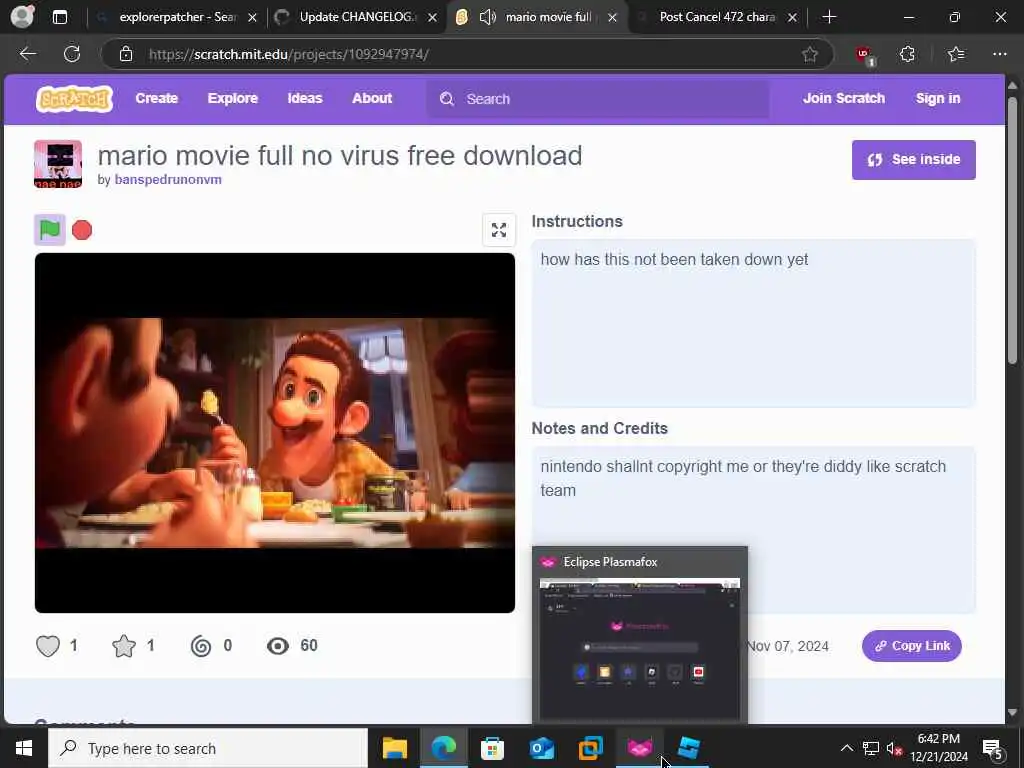Click Eclipse Plasmafox taskbar icon
1024x768 pixels.
click(639, 748)
